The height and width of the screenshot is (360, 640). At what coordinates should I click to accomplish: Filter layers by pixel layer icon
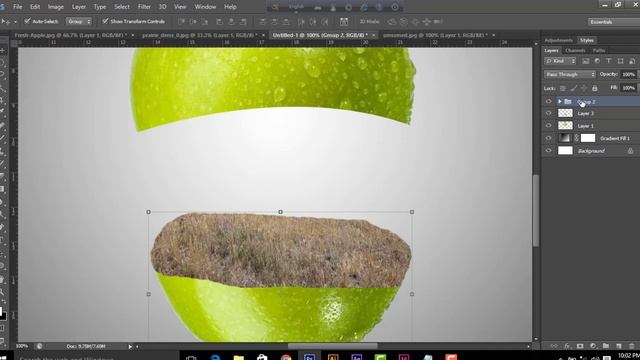tap(586, 61)
